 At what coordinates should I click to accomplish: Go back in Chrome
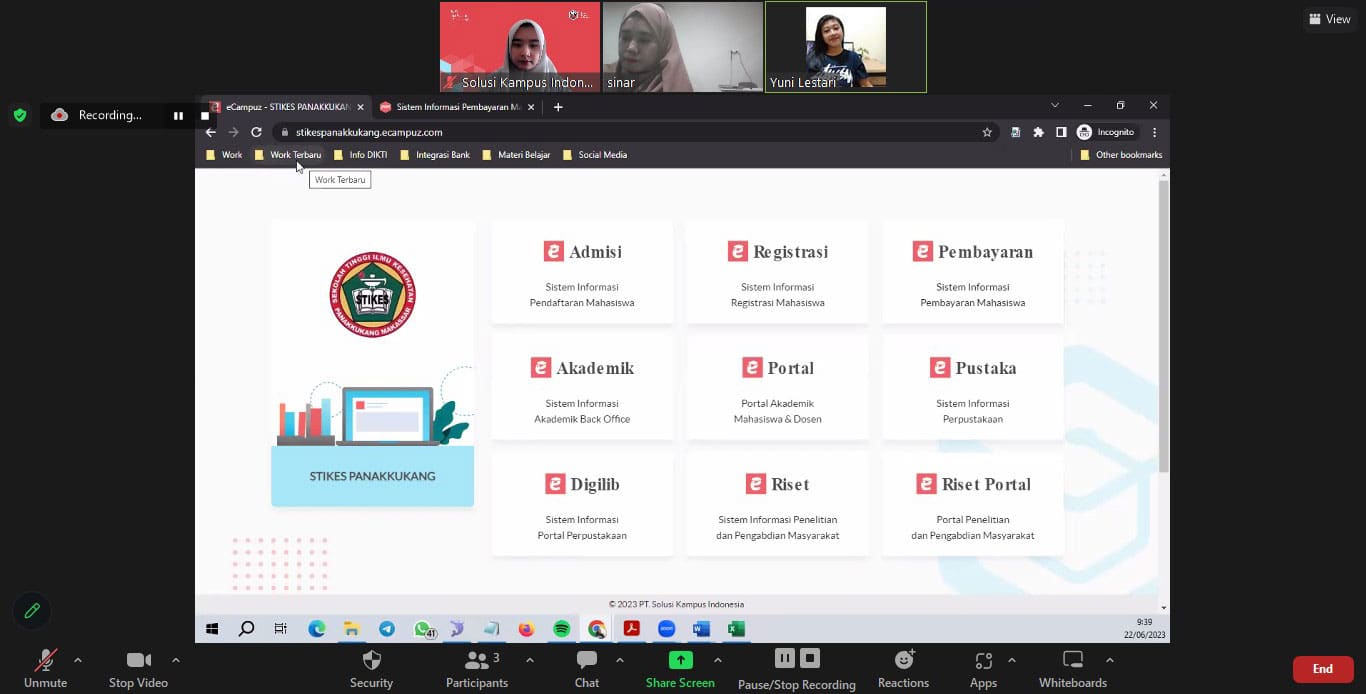[x=210, y=132]
